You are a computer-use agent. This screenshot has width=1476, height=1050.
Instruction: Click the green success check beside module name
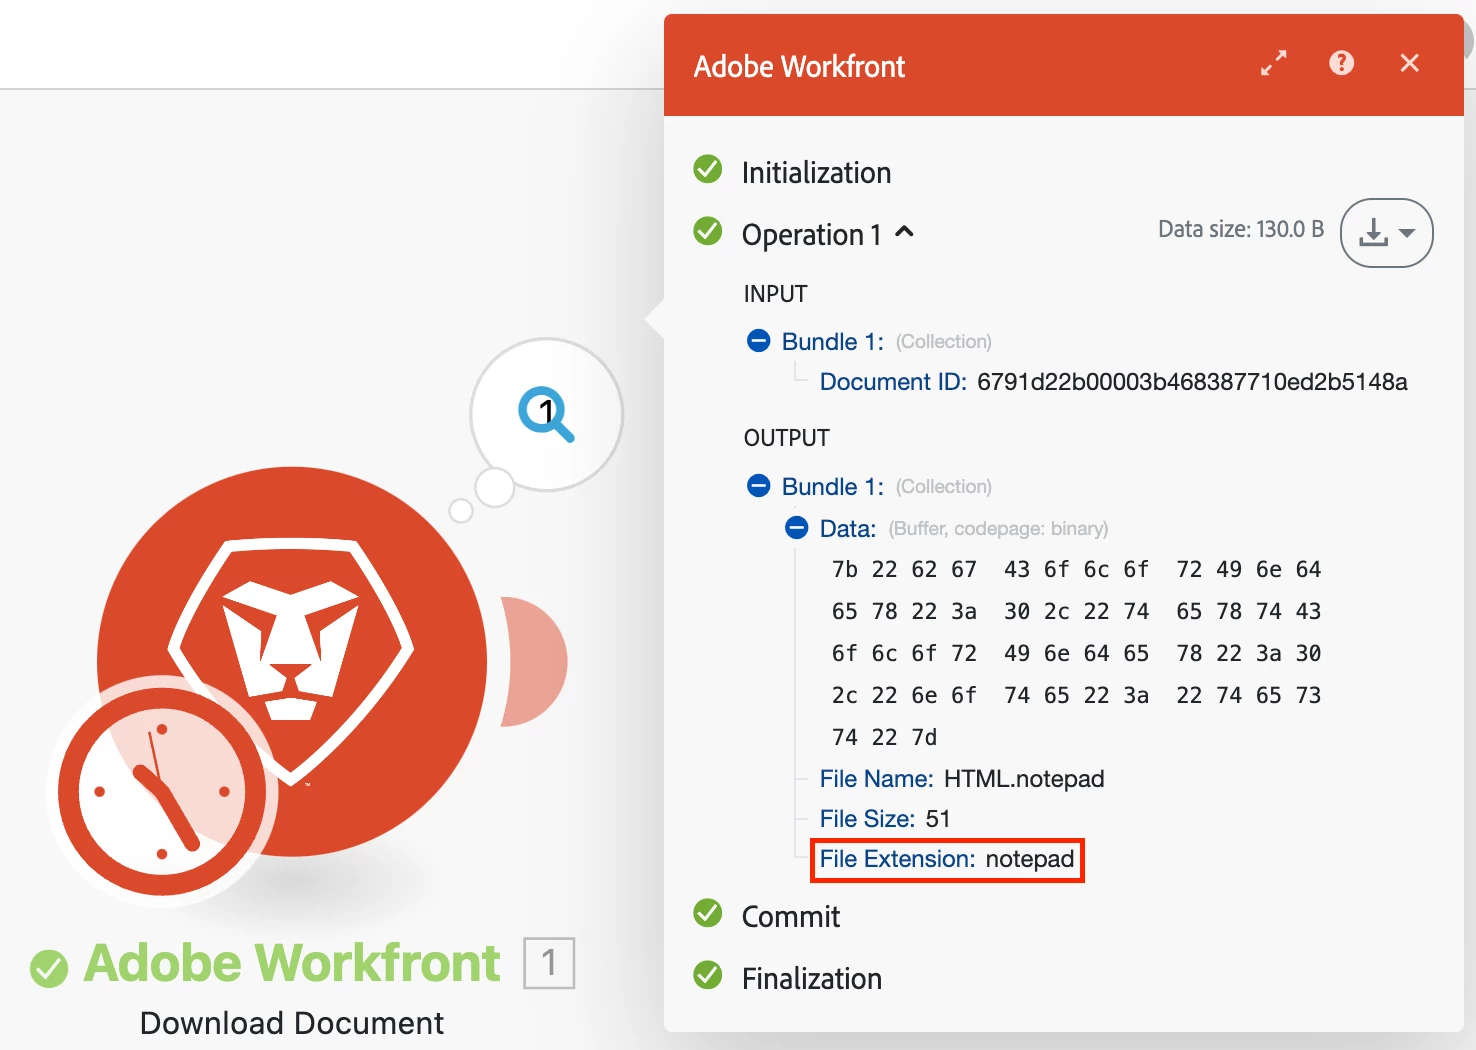click(49, 968)
